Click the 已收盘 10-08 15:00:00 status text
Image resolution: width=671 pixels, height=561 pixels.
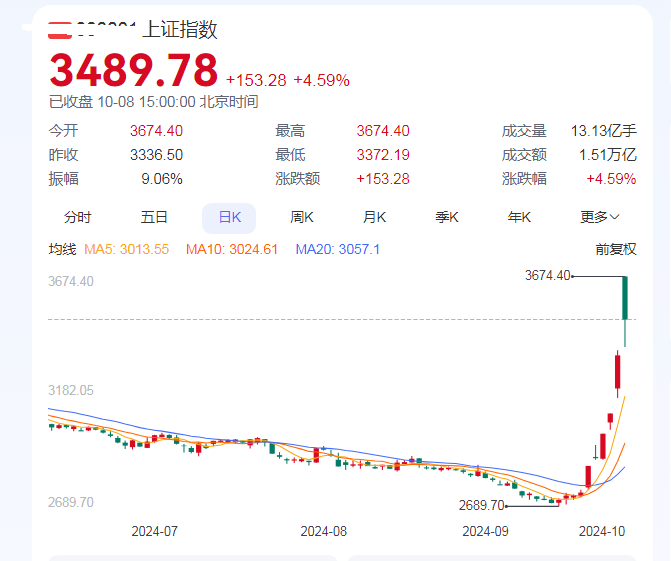[153, 102]
